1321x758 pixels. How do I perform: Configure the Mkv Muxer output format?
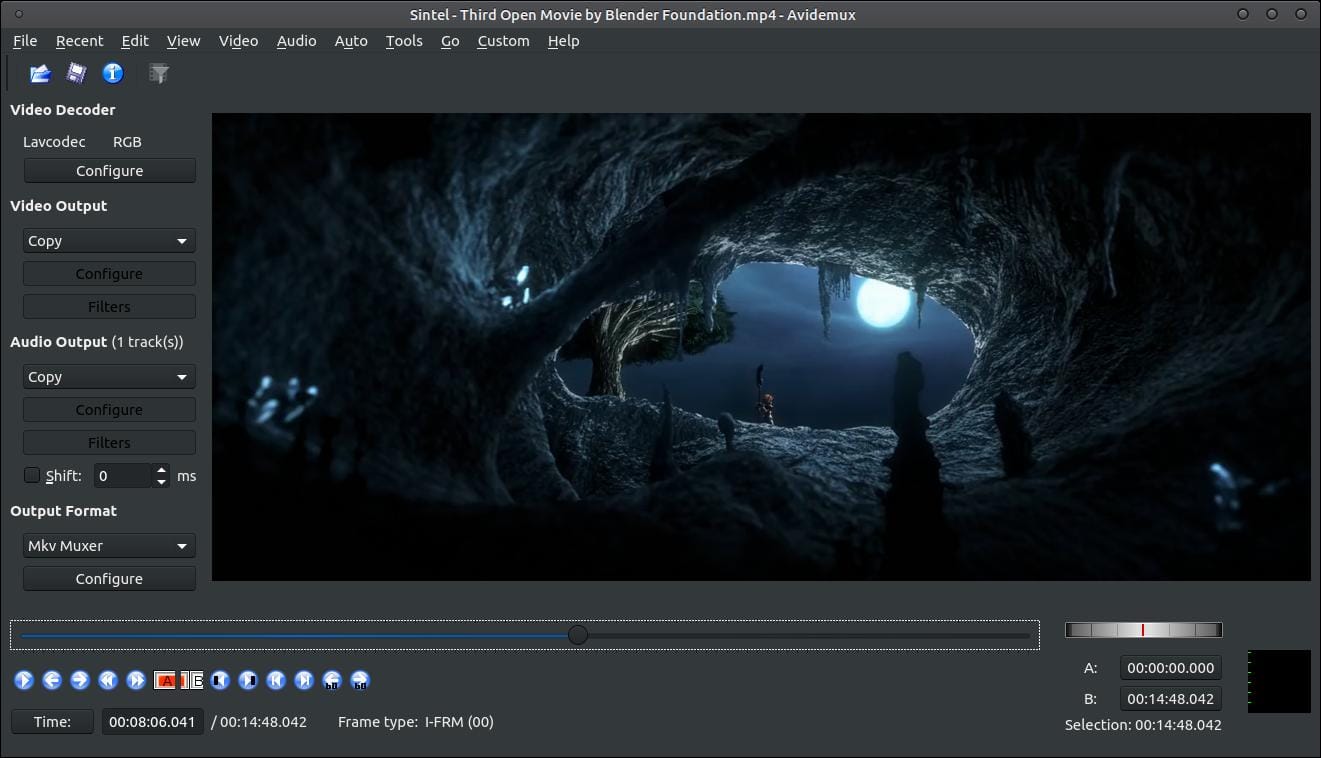coord(108,578)
